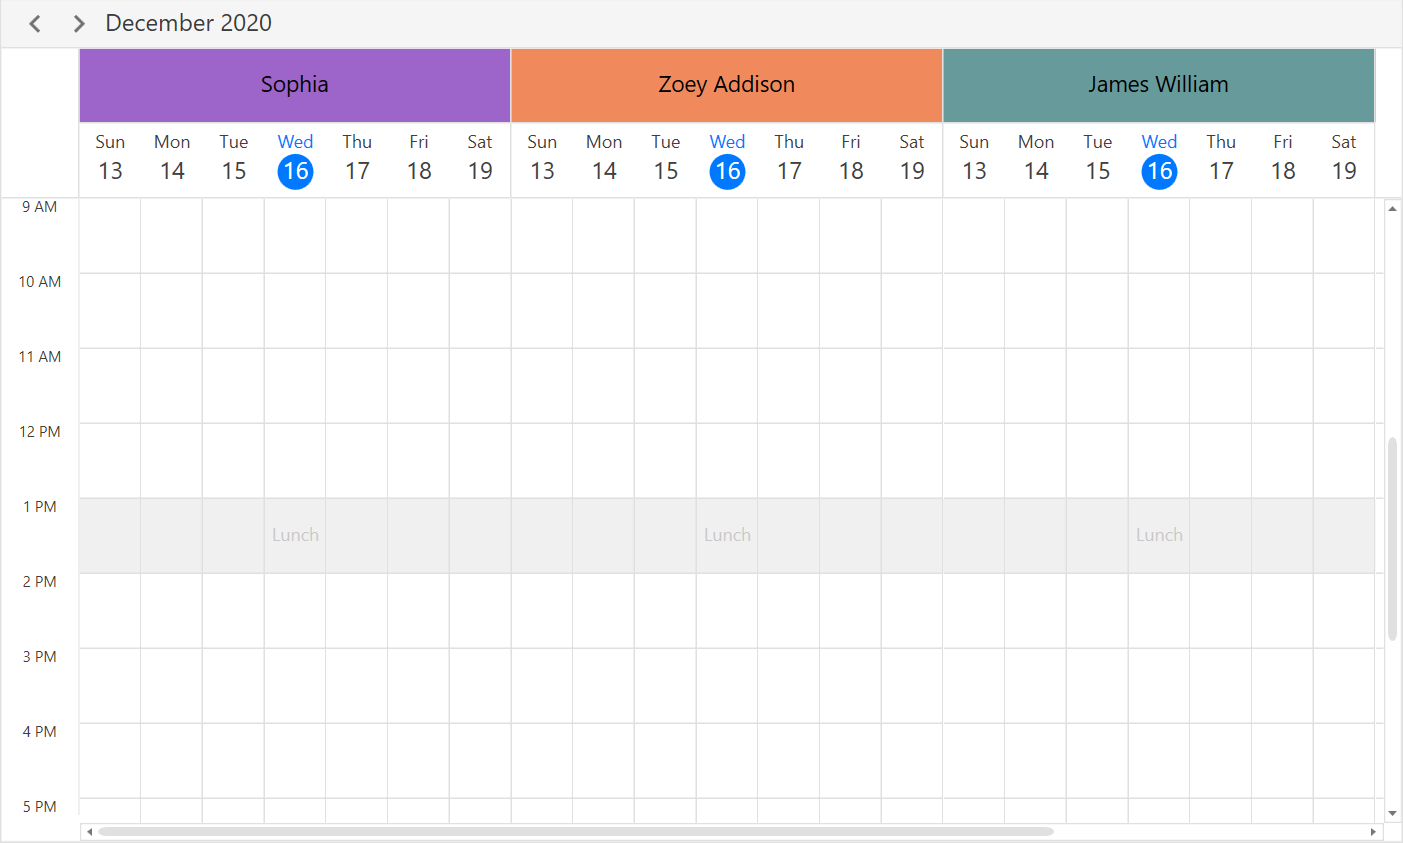
Task: Click the Lunch slot in Sophia's Wednesday
Action: click(x=295, y=535)
